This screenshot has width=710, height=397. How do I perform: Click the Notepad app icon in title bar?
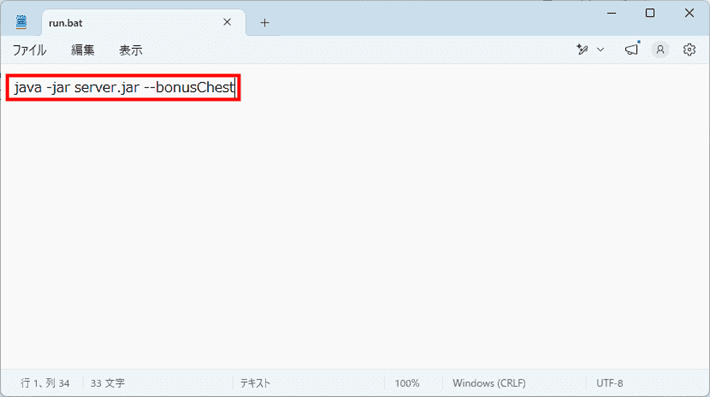[x=21, y=22]
